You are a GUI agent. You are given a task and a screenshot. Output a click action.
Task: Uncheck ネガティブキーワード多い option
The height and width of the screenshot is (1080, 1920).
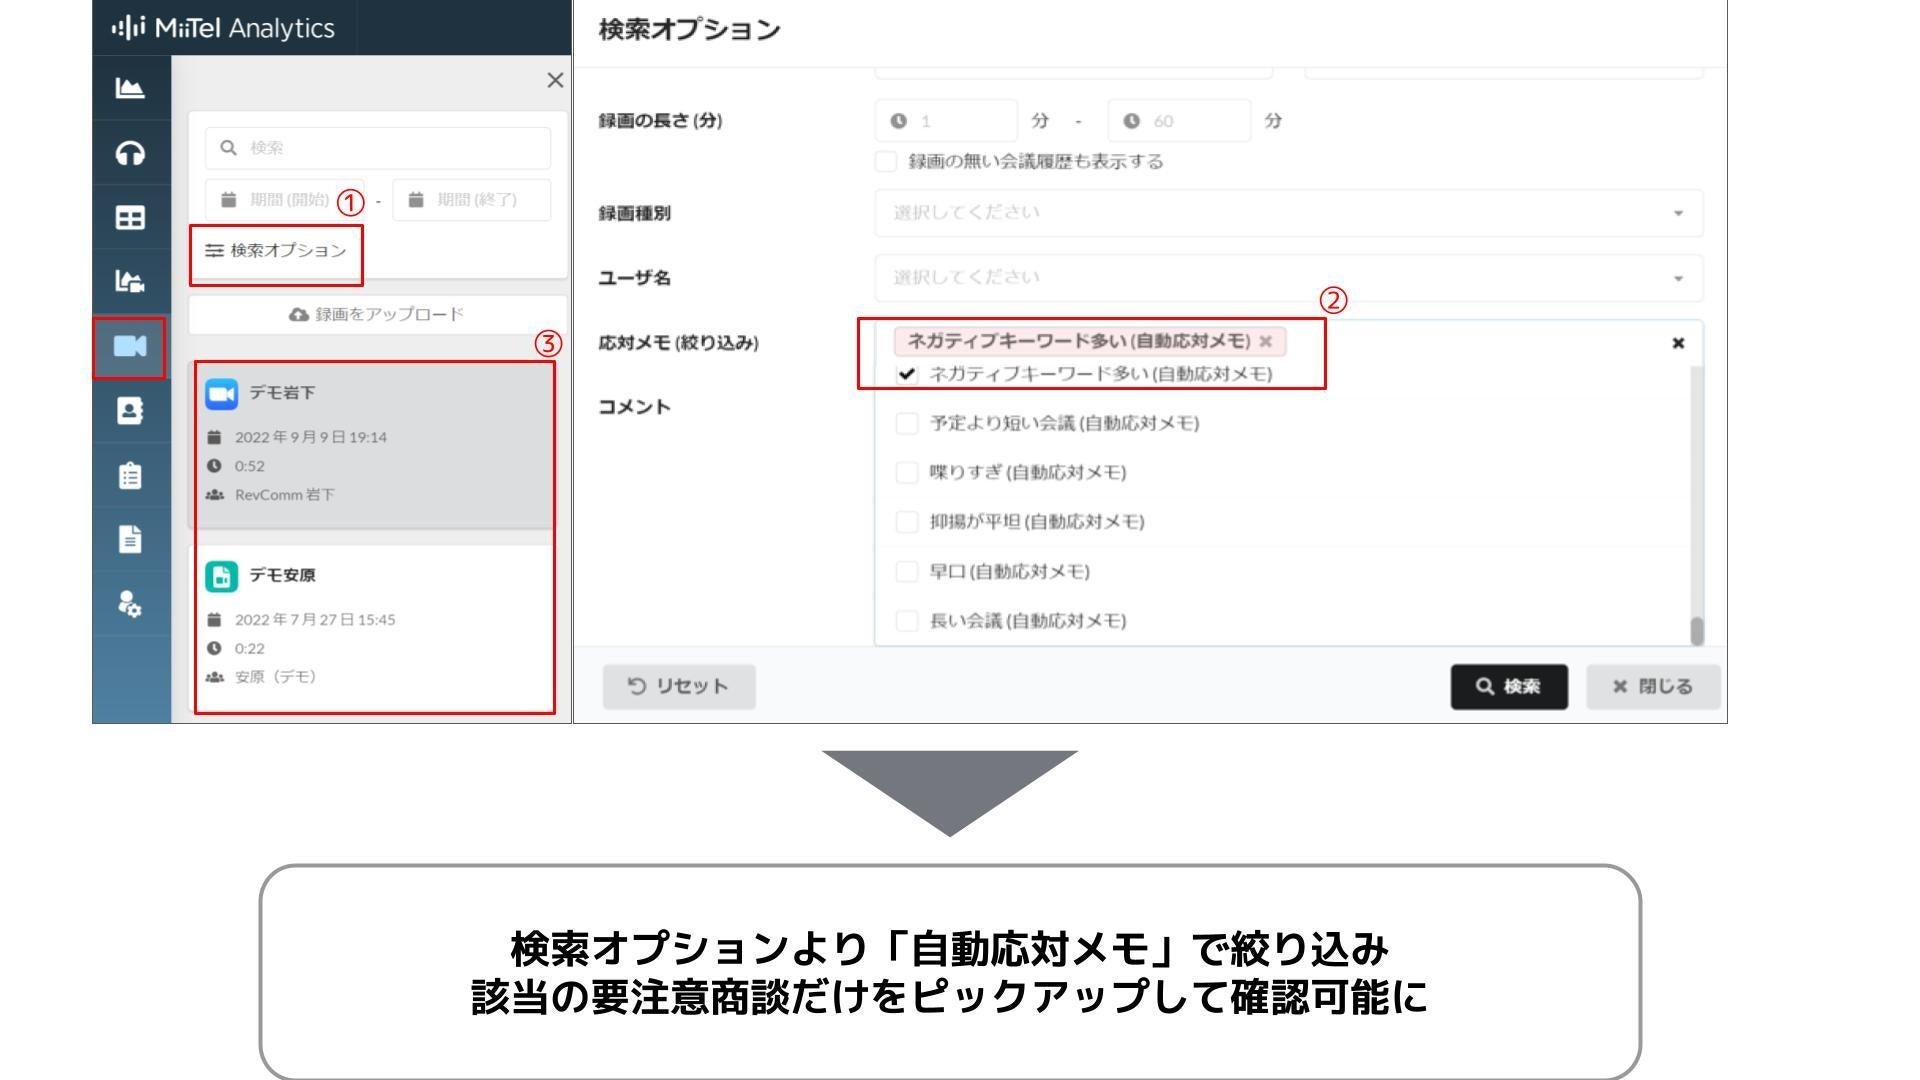tap(907, 374)
